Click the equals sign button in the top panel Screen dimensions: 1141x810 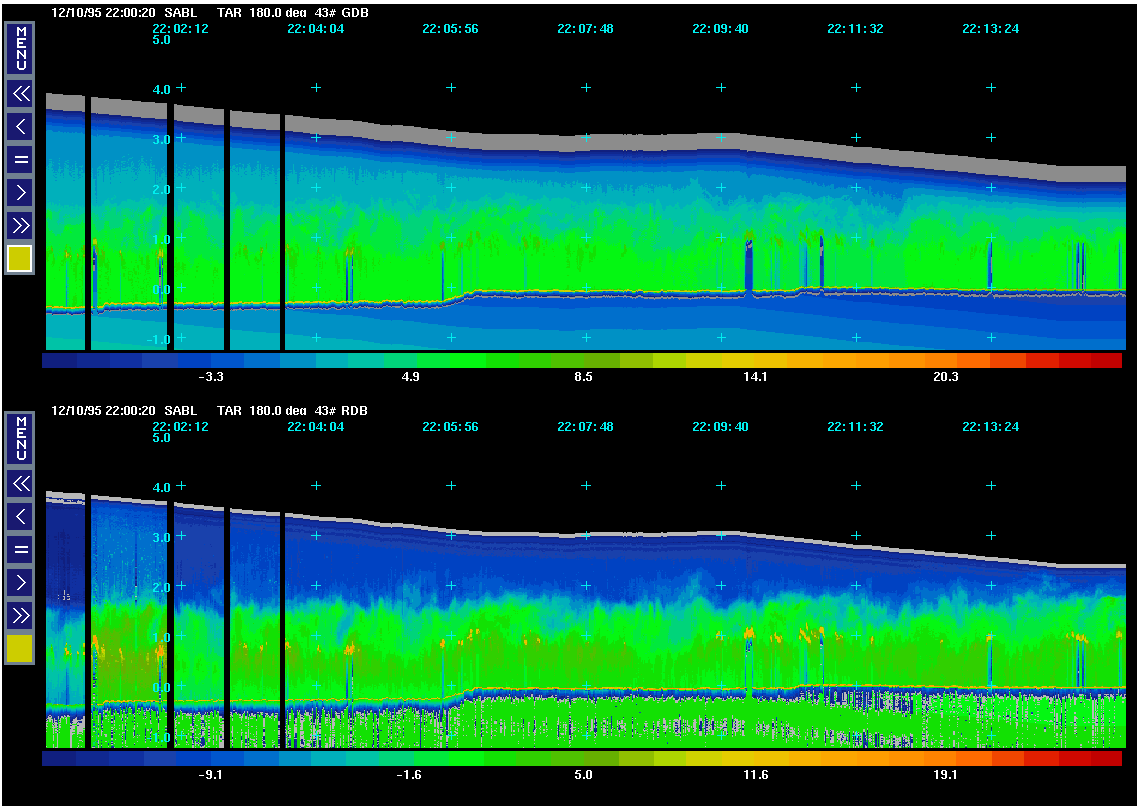[20, 159]
